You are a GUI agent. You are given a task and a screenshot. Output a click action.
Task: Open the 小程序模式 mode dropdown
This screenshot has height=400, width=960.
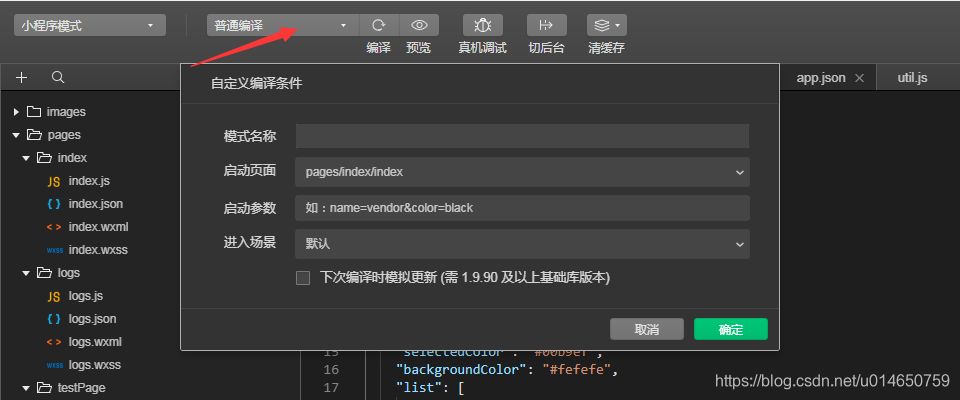[90, 25]
